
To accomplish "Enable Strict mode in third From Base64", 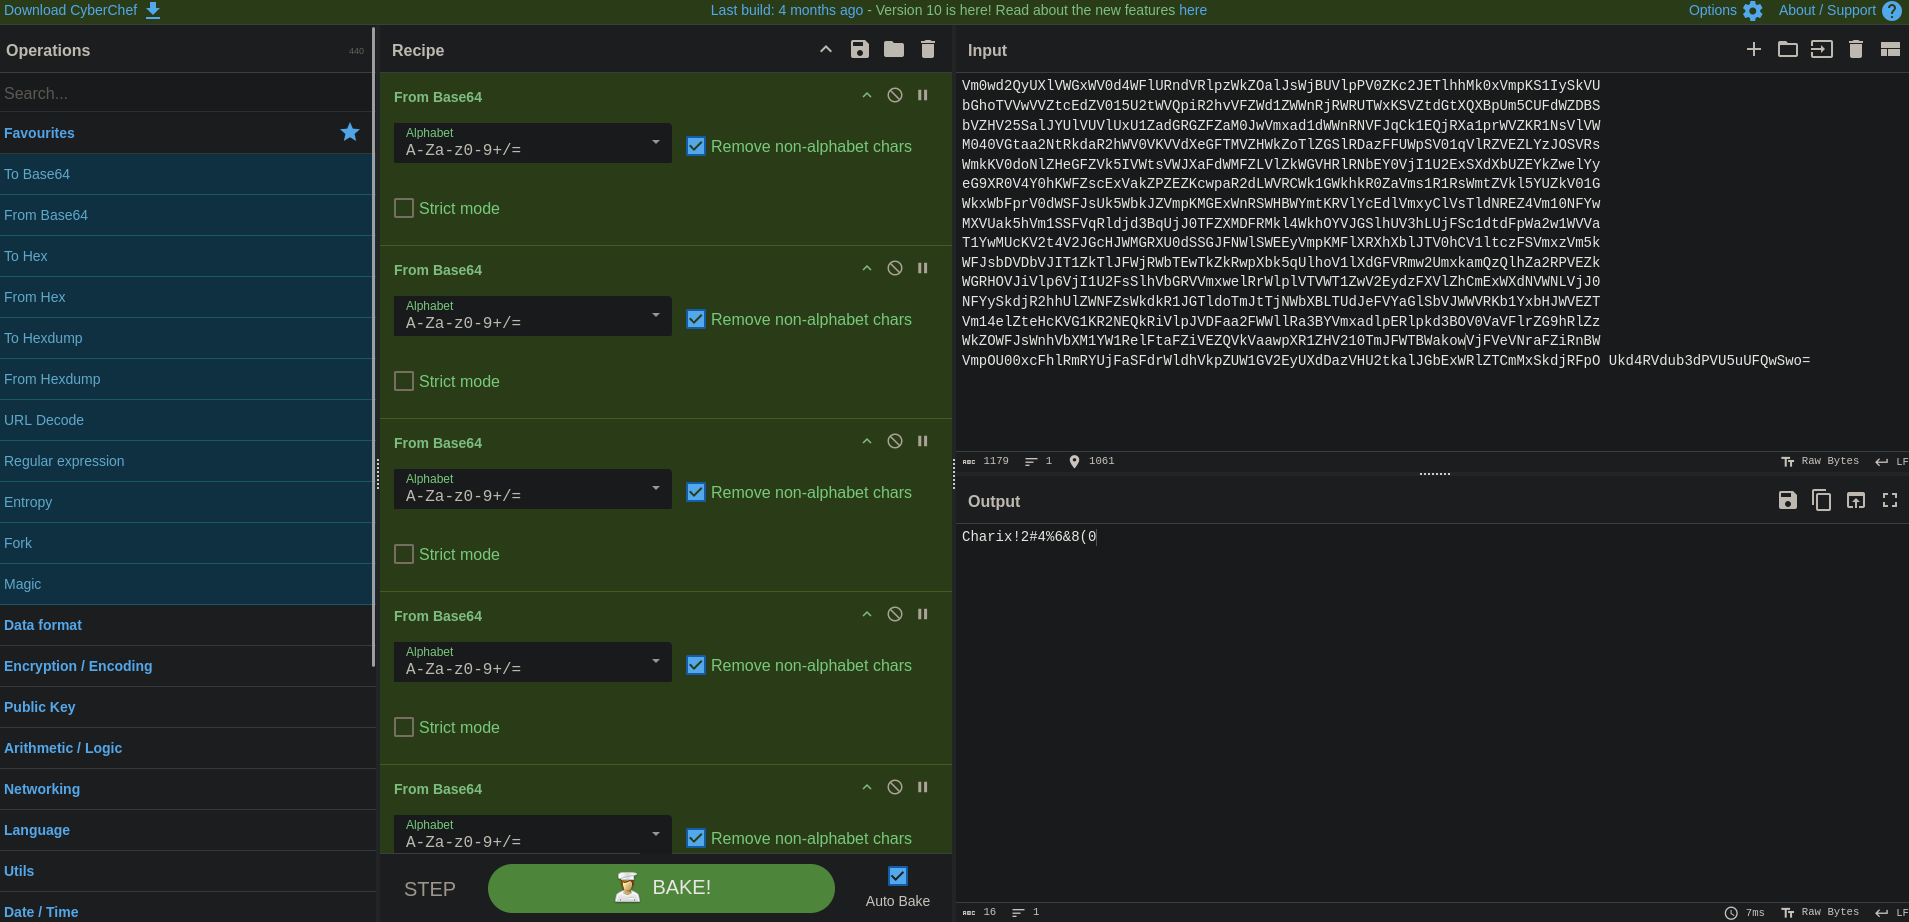I will [x=404, y=554].
